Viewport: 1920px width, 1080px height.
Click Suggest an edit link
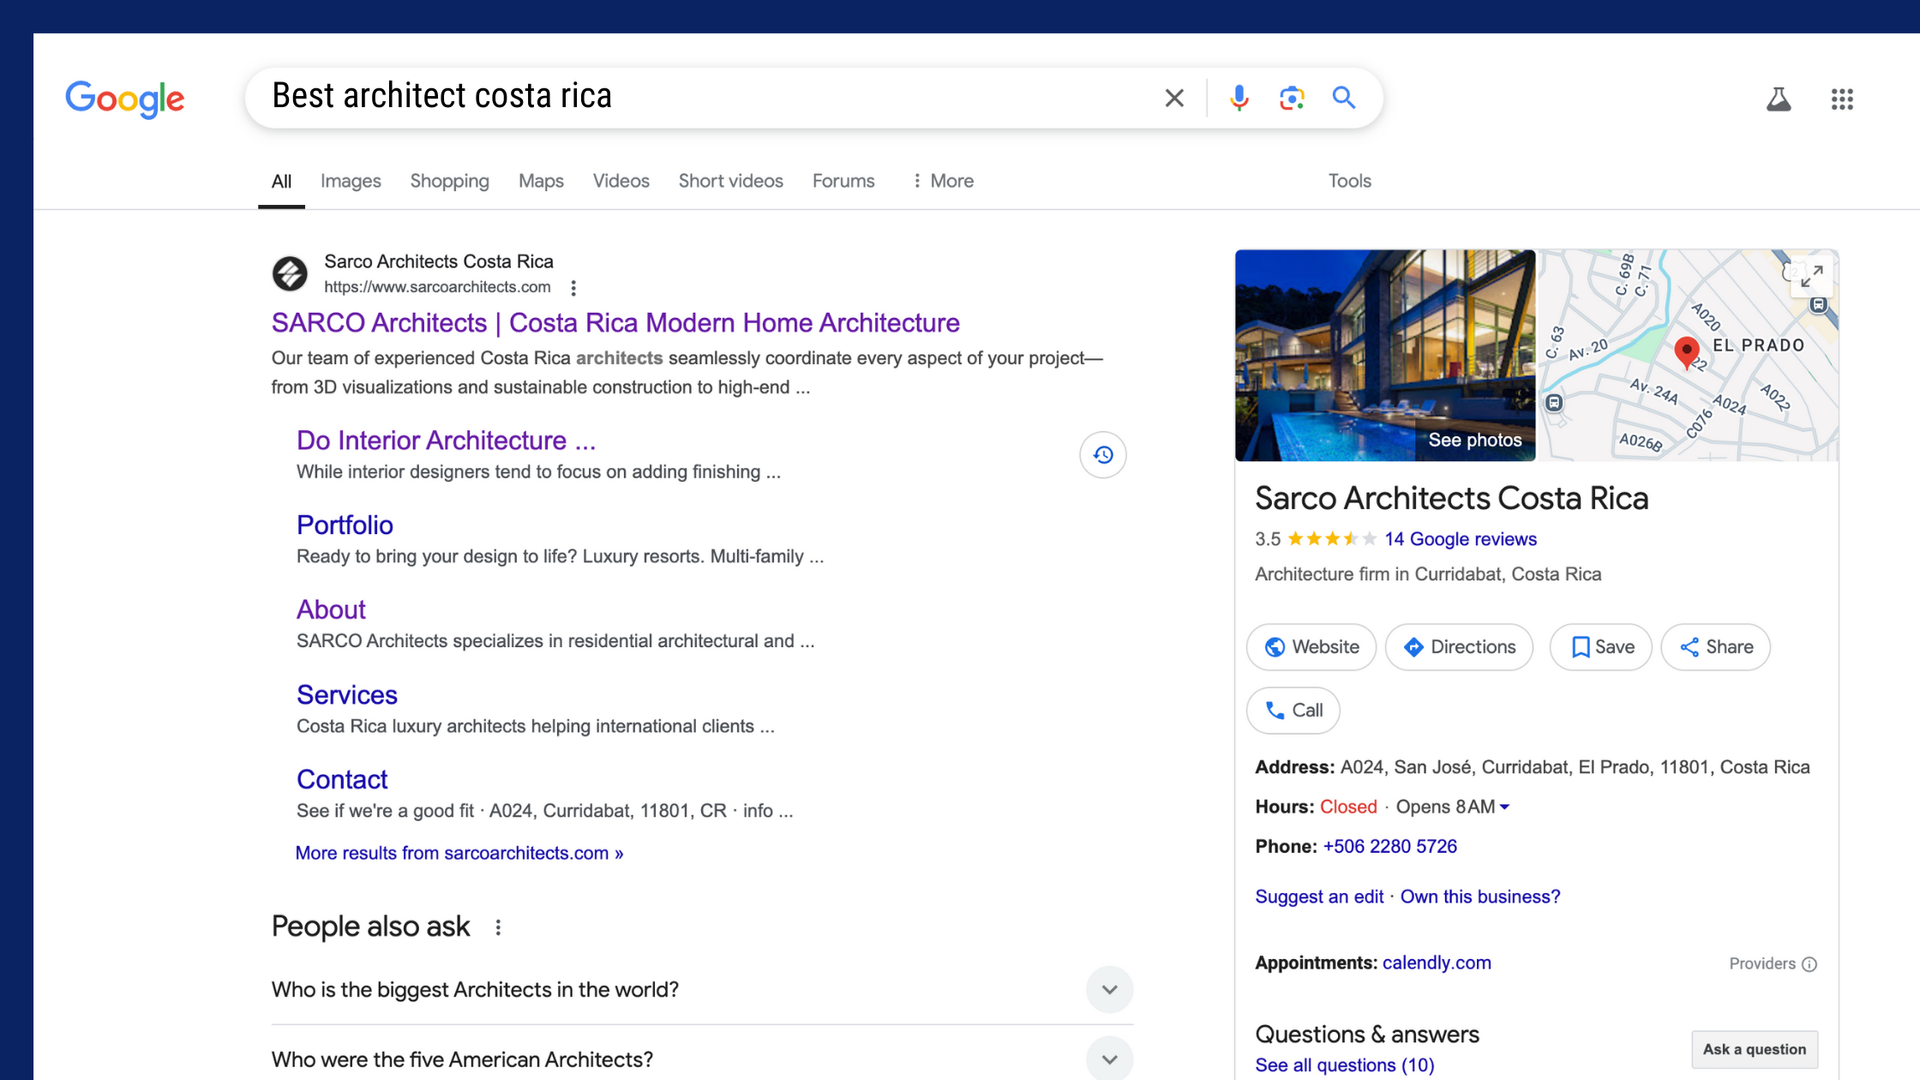[1319, 897]
